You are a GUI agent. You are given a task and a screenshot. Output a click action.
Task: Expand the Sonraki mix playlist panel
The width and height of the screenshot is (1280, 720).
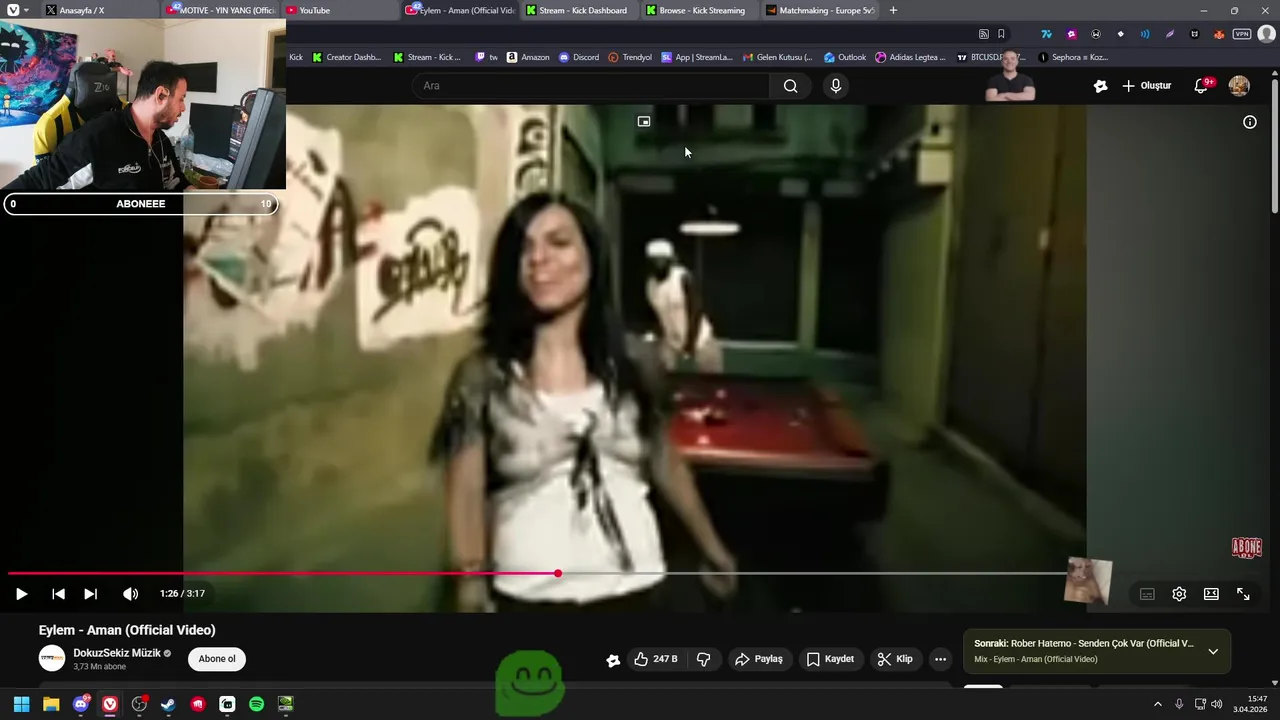click(x=1213, y=651)
